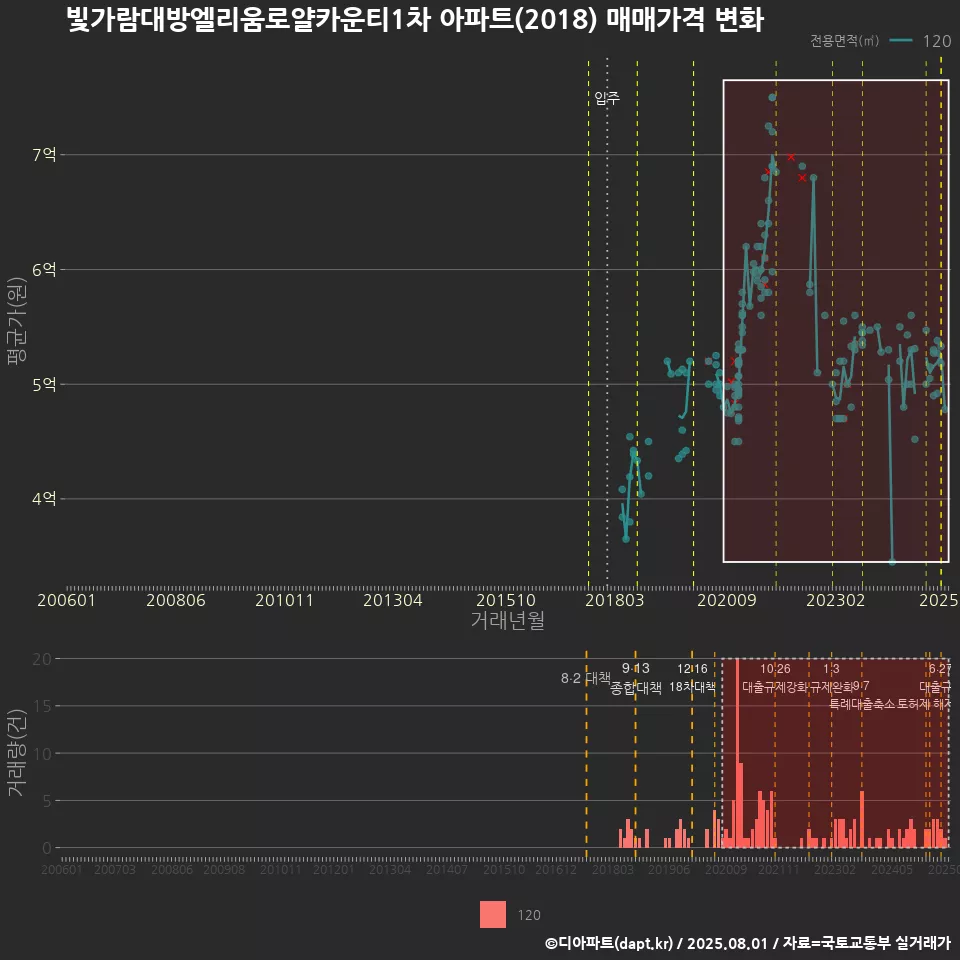960x960 pixels.
Task: Click the 202302 tick label on the price chart
Action: pos(836,600)
